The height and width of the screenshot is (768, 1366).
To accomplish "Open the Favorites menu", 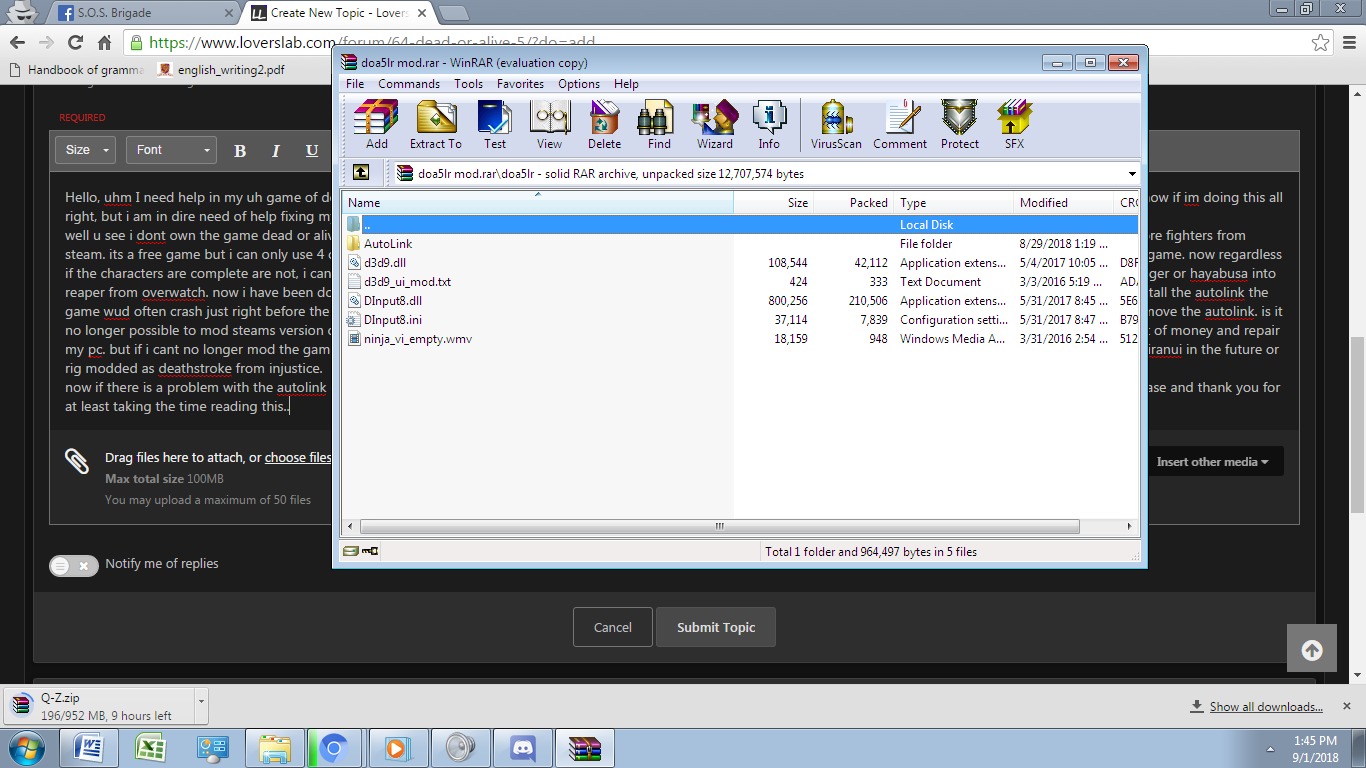I will [520, 84].
